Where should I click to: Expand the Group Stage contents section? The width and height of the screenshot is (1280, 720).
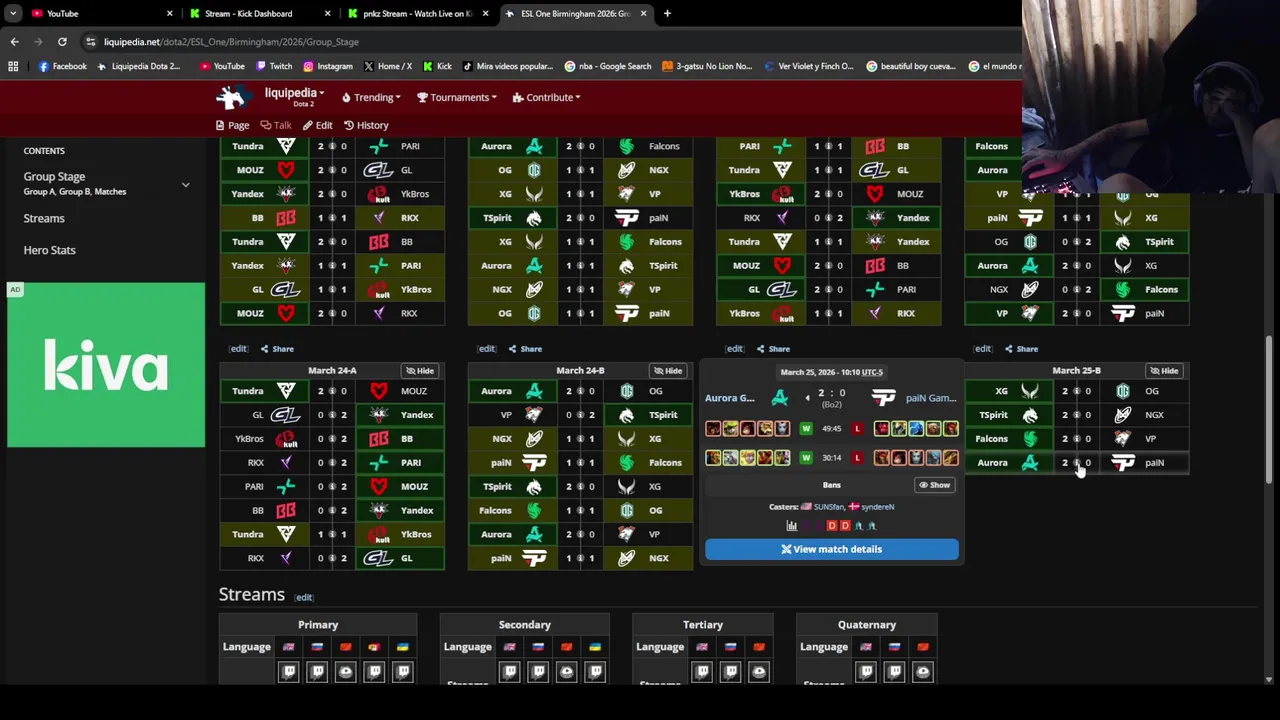click(x=185, y=184)
